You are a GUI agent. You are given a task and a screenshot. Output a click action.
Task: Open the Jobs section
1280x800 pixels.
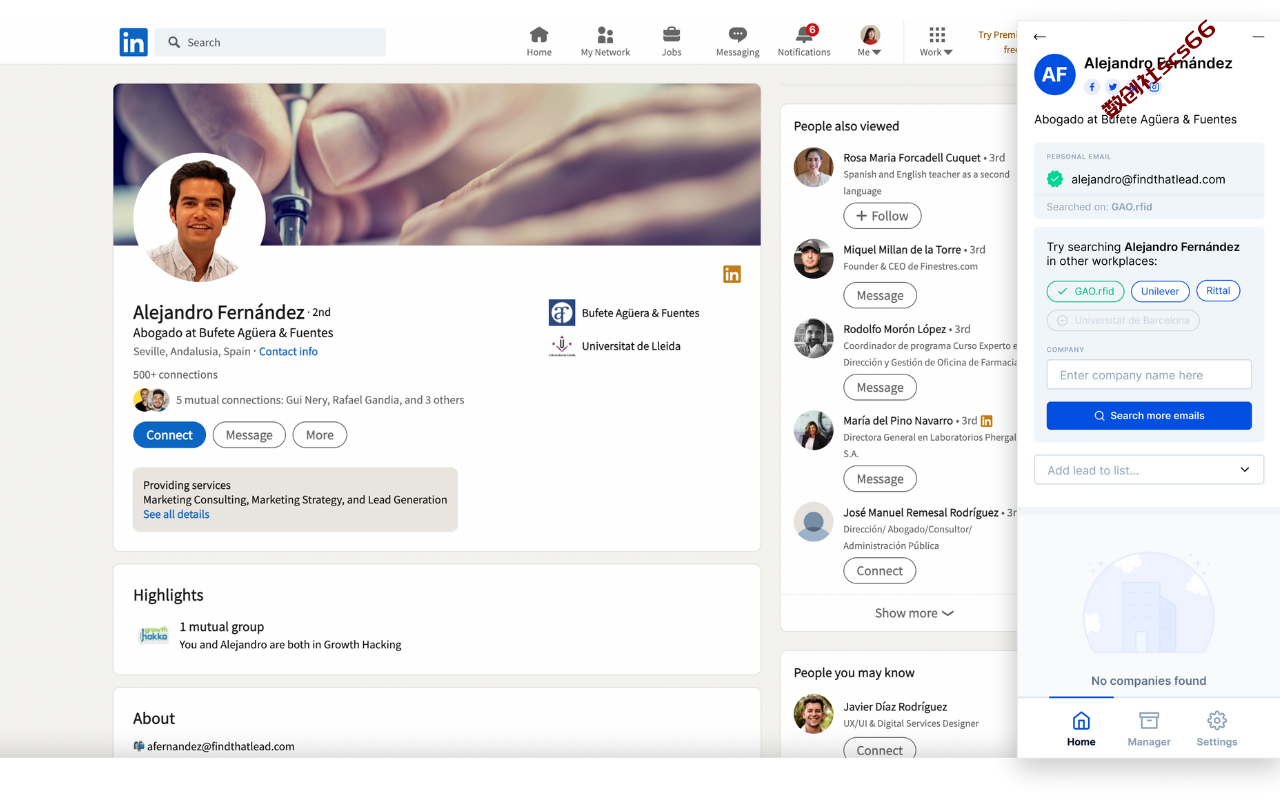tap(672, 42)
